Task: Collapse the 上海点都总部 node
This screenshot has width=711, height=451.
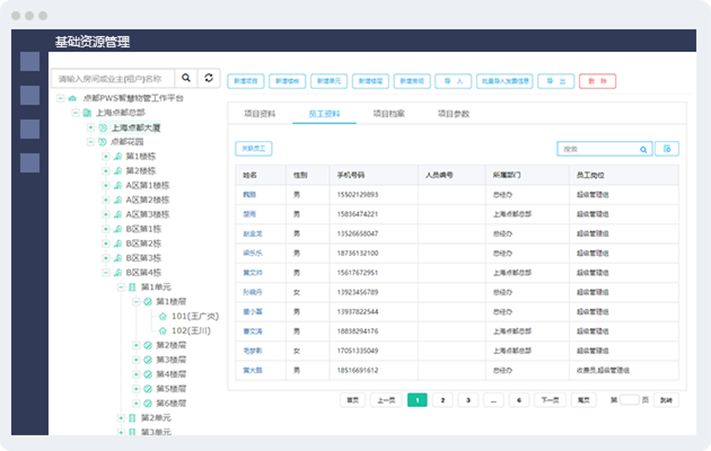Action: 76,113
